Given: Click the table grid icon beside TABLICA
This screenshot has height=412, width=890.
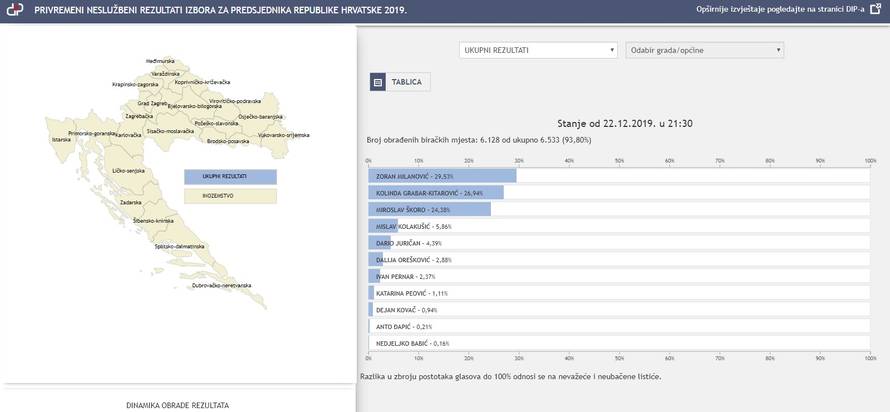Looking at the screenshot, I should [378, 83].
